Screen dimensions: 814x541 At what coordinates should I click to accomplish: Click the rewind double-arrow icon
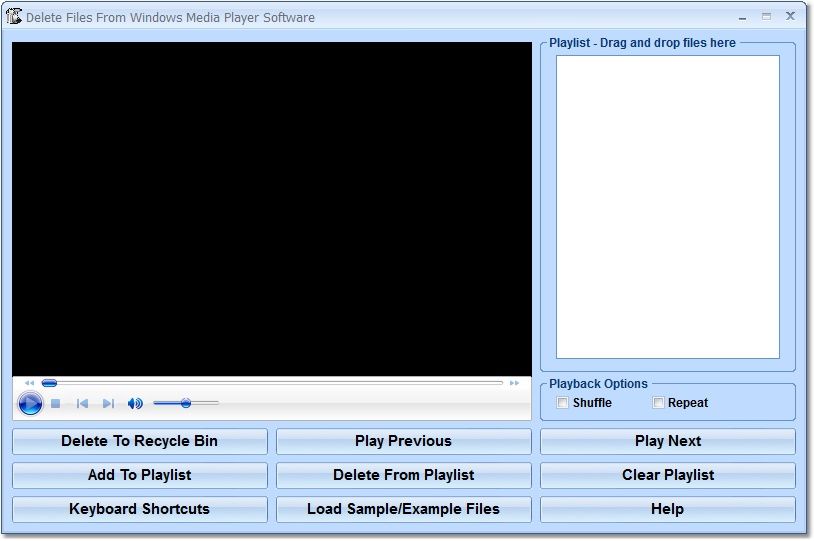(x=30, y=383)
